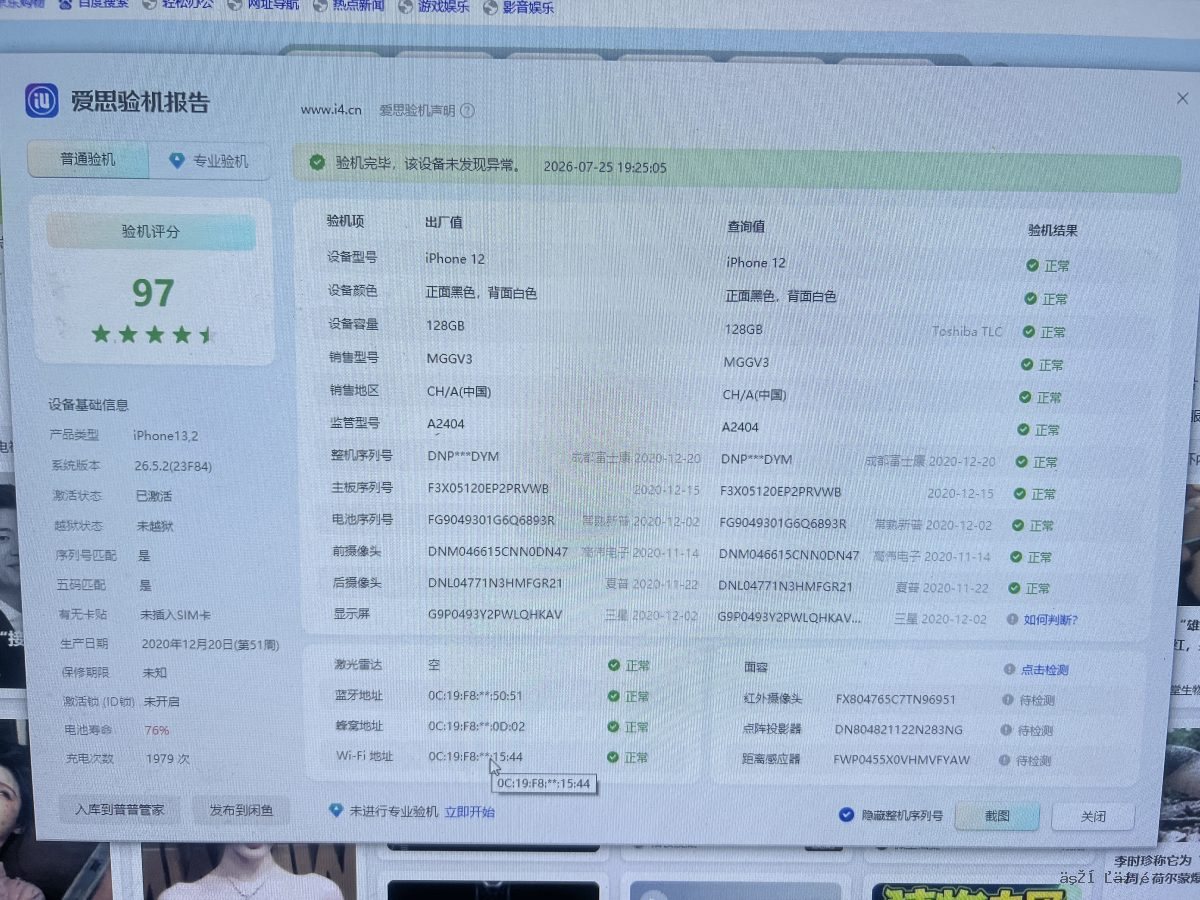Click the 充电次数 1979 次 value

pyautogui.click(x=167, y=759)
